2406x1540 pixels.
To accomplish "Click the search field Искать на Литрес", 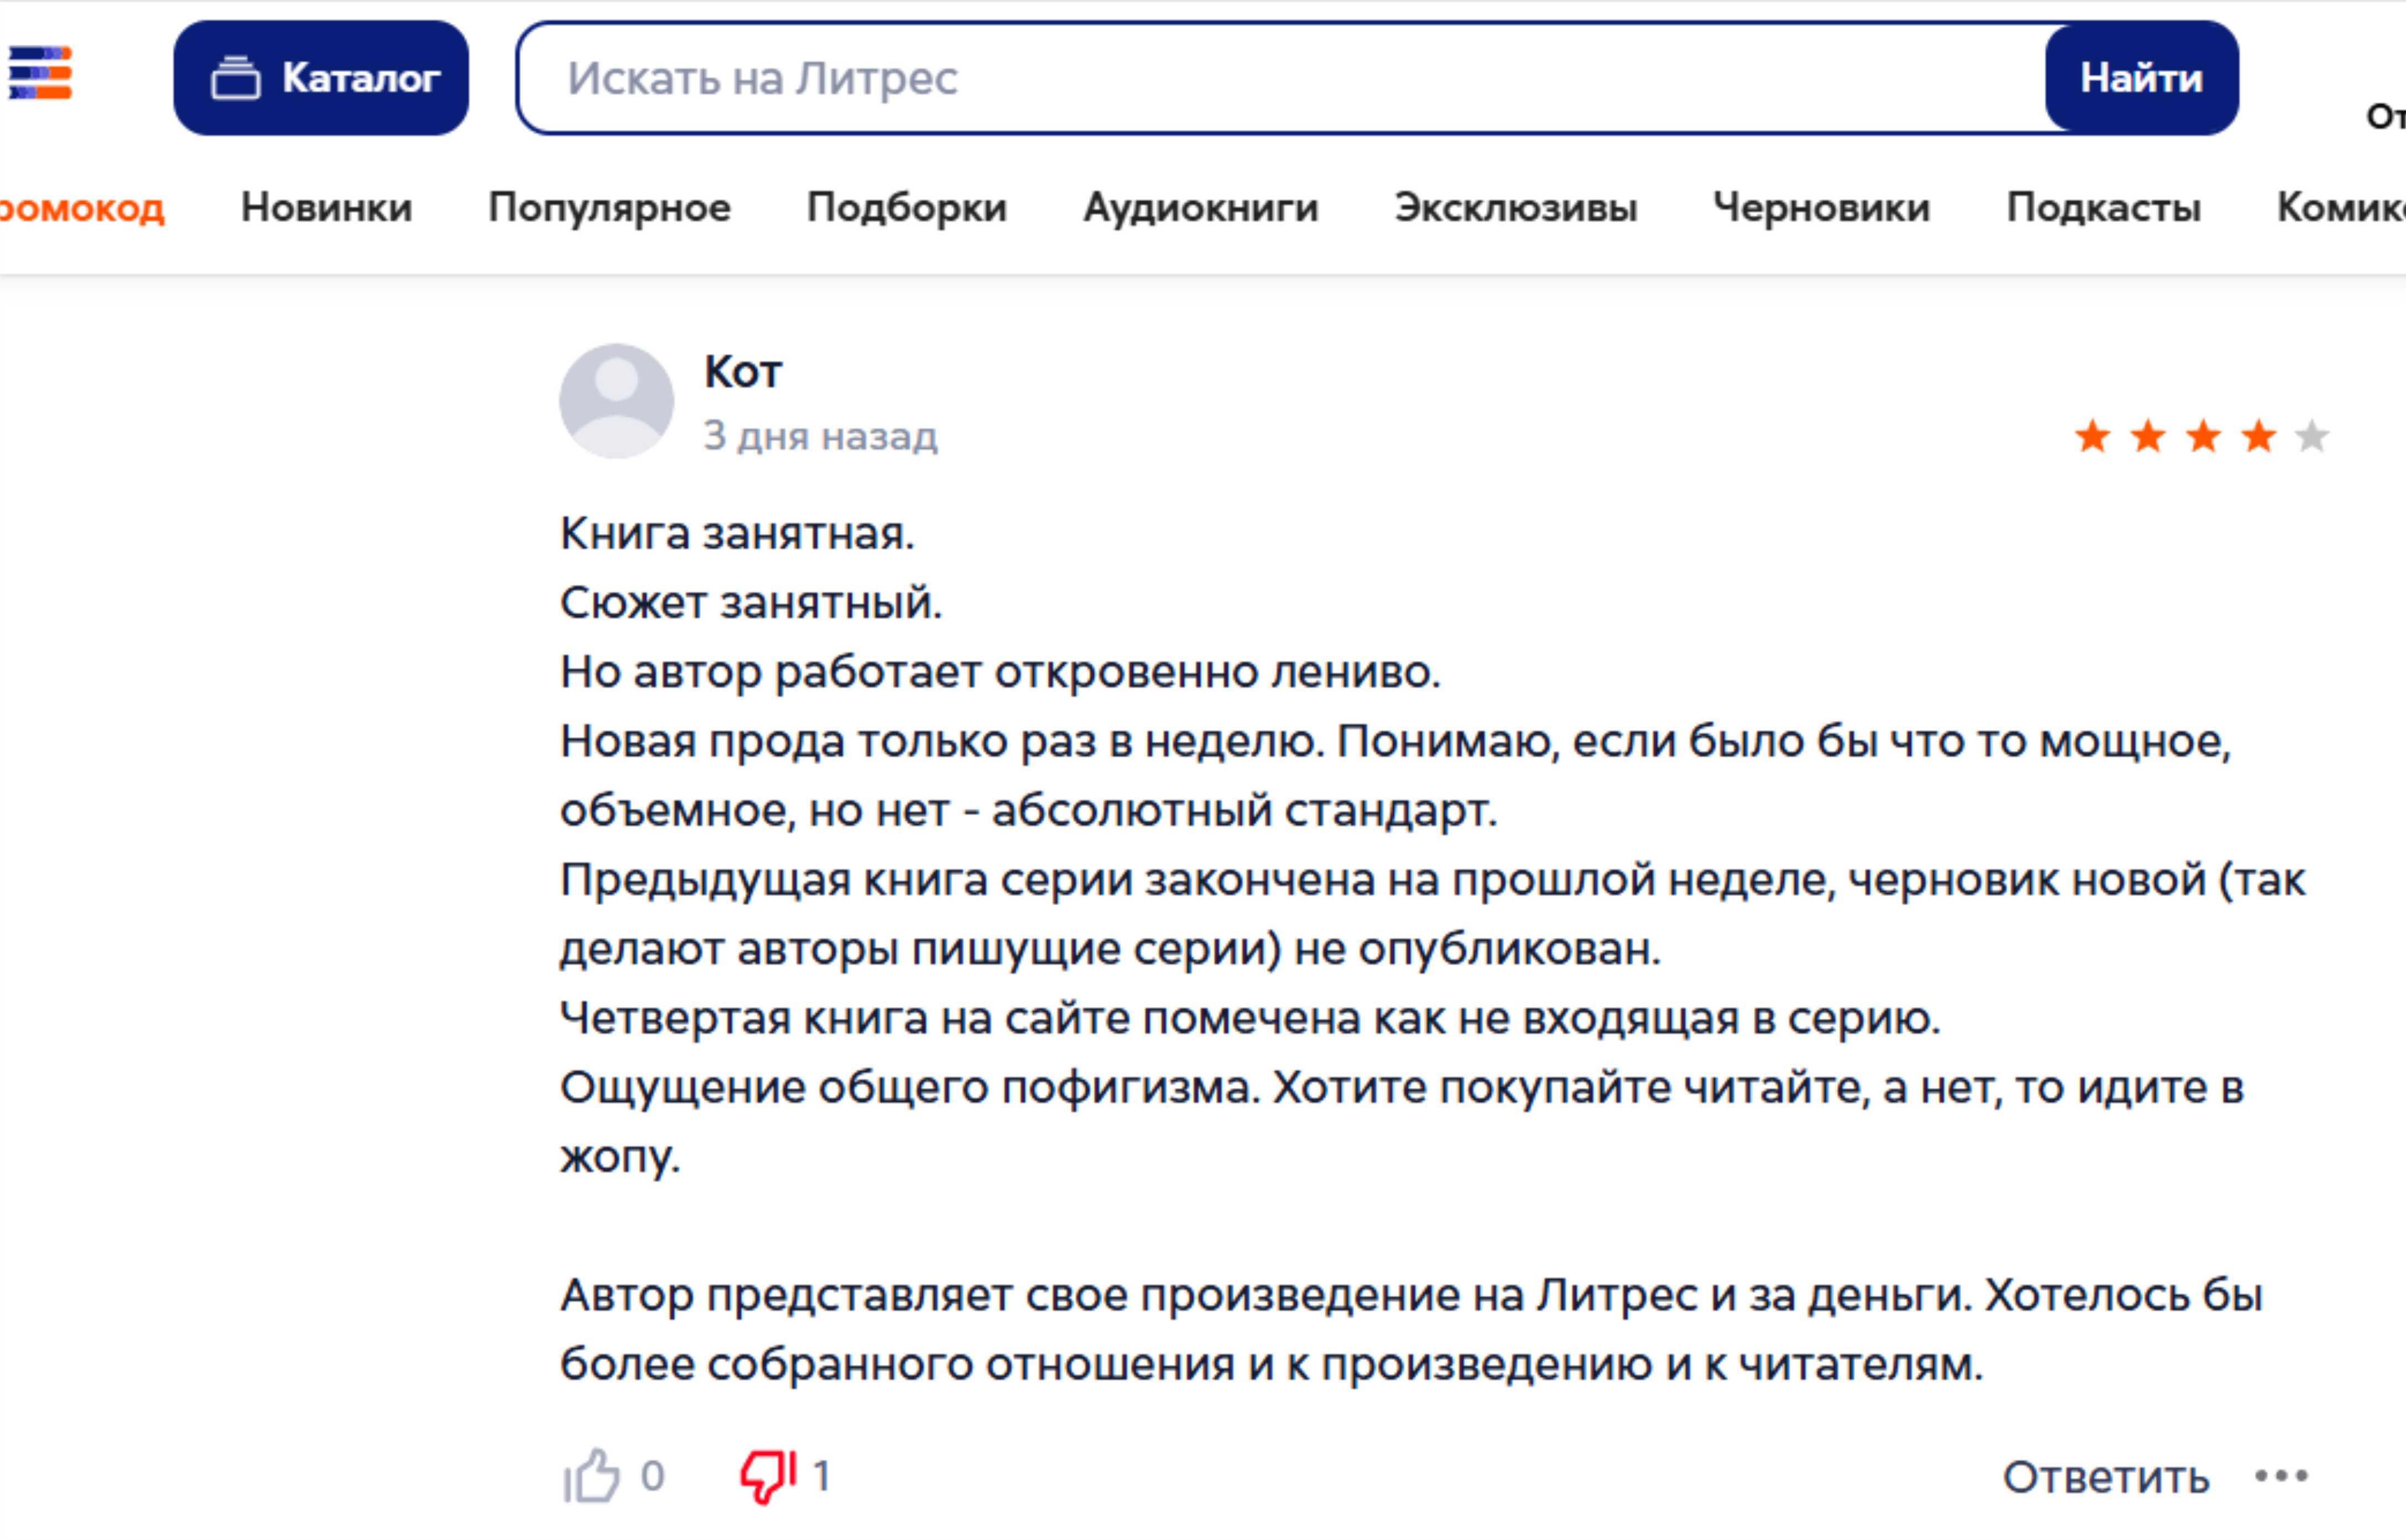I will (x=1280, y=78).
